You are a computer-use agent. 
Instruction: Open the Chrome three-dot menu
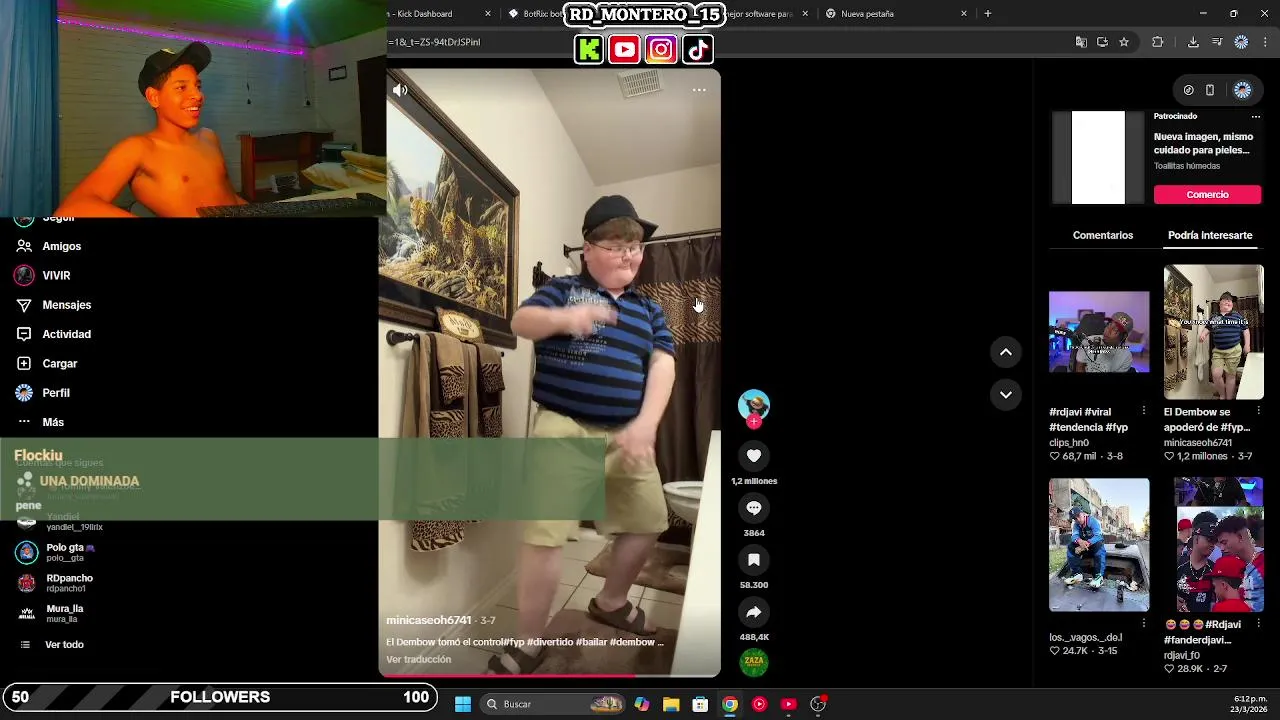tap(1266, 42)
